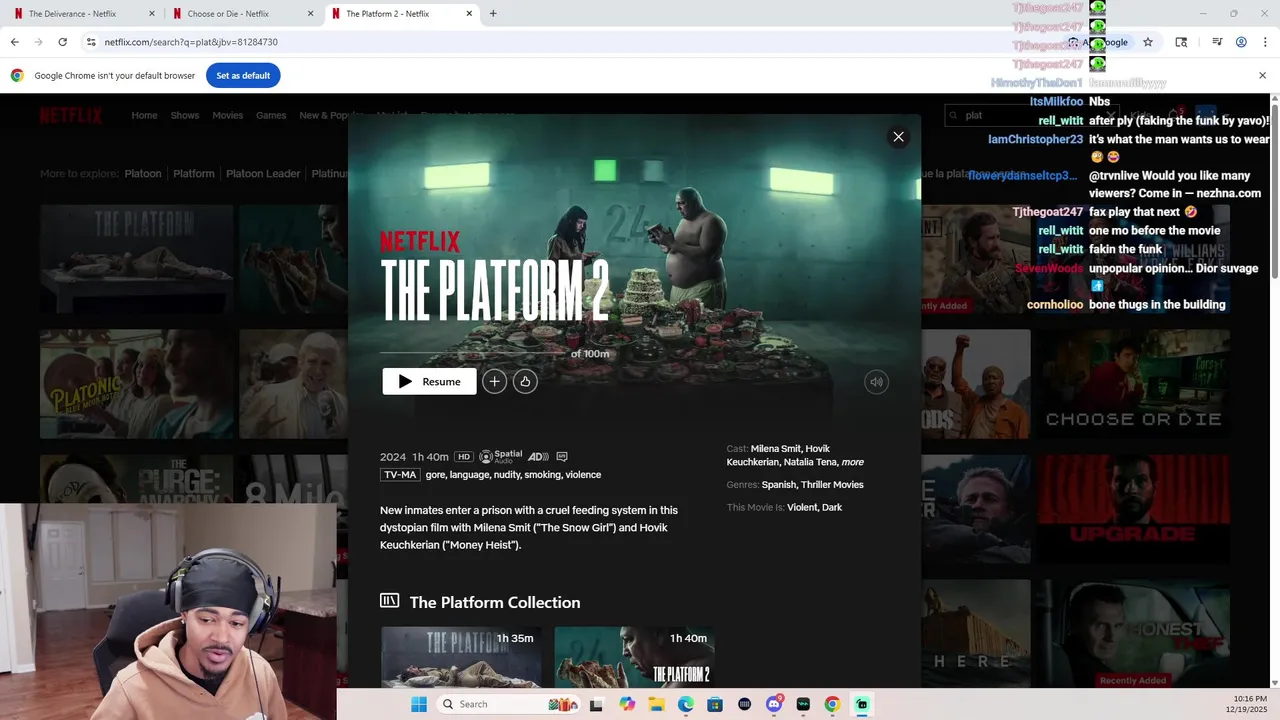The width and height of the screenshot is (1280, 720).
Task: Open the Natalia Tena cast link
Action: point(810,462)
